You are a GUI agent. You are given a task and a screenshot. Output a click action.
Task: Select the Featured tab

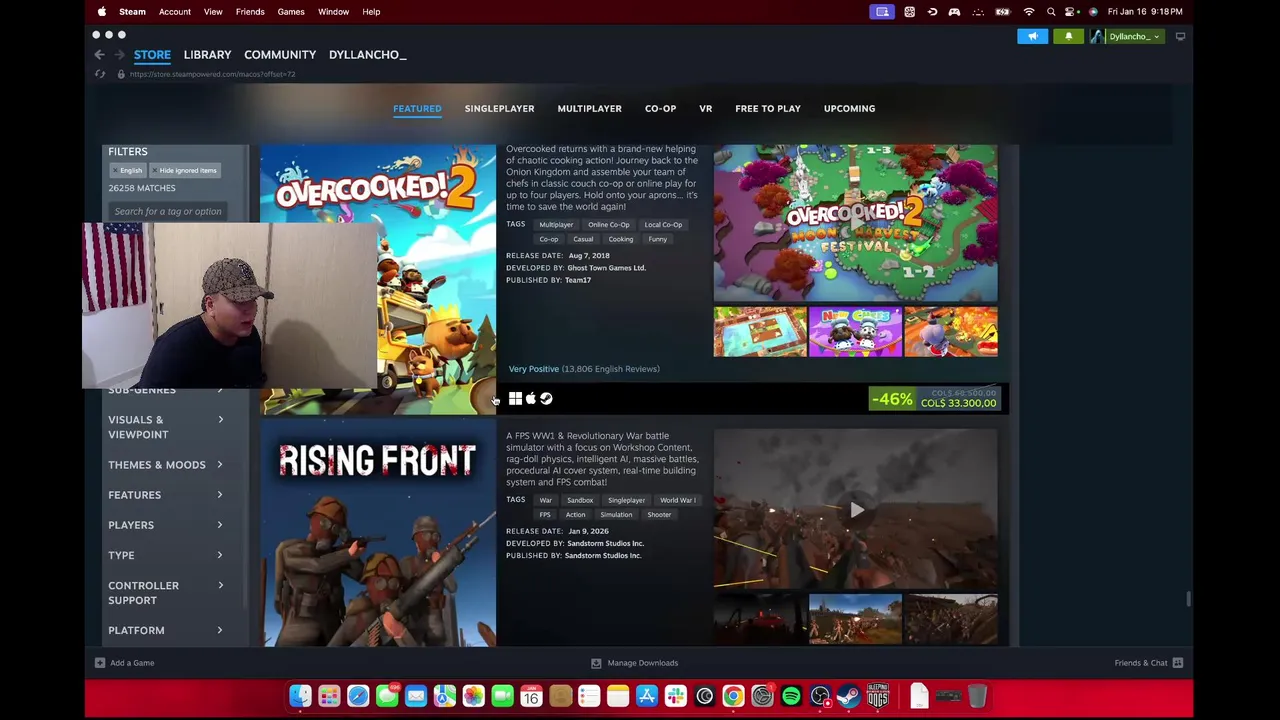pyautogui.click(x=417, y=108)
